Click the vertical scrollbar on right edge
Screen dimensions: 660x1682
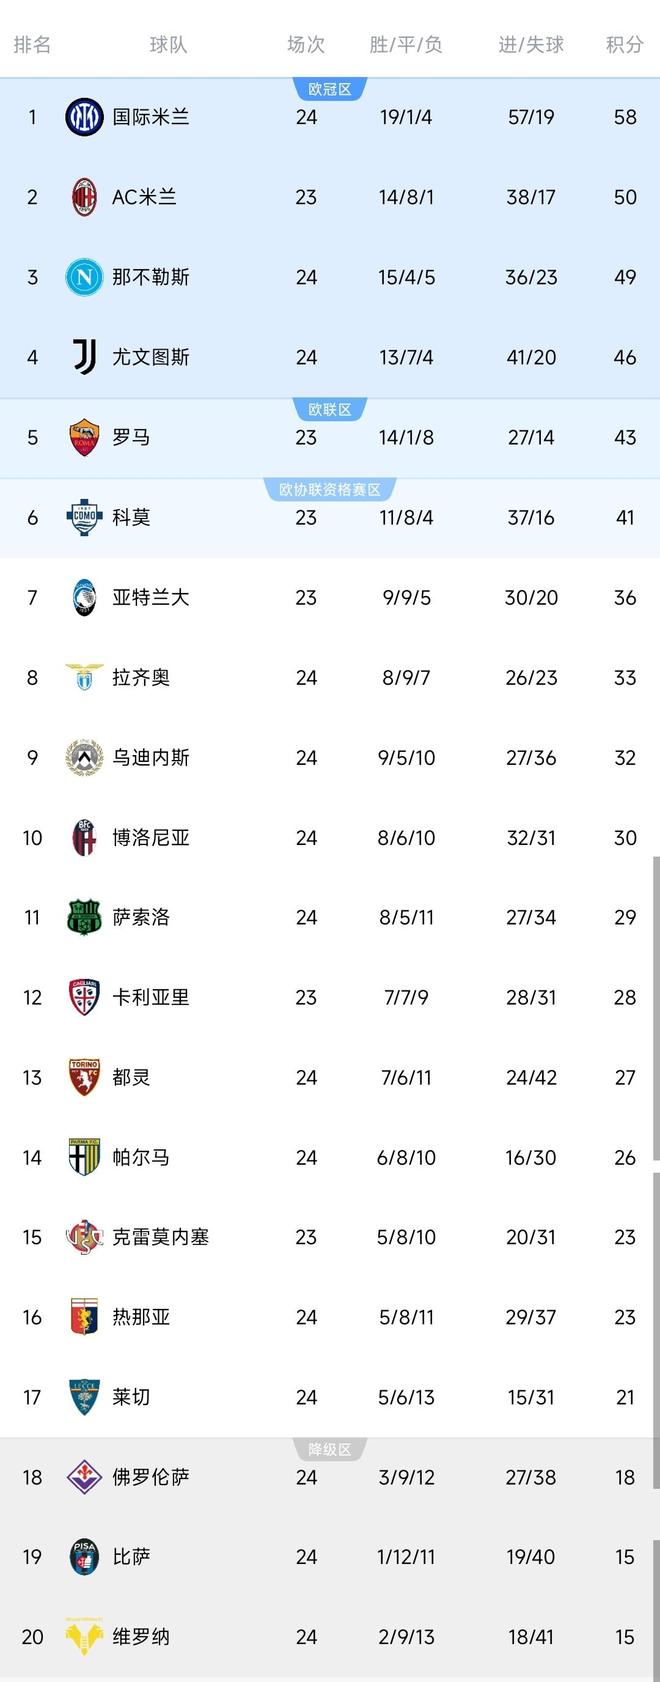(656, 1000)
